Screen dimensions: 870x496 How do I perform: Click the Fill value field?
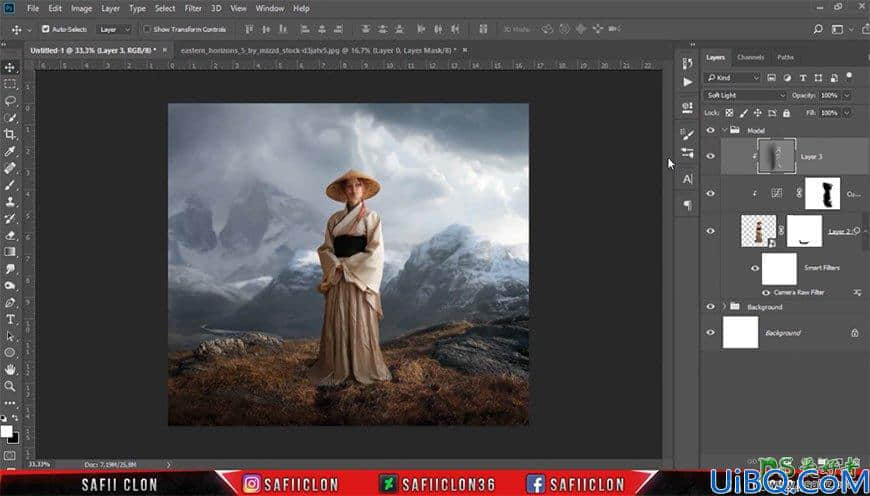click(x=829, y=113)
